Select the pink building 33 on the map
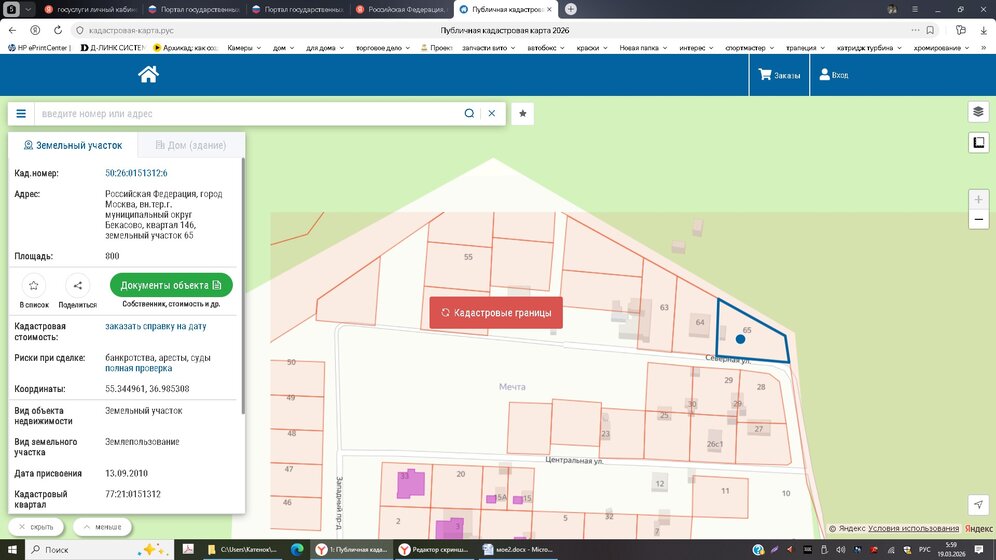The image size is (996, 560). (410, 483)
